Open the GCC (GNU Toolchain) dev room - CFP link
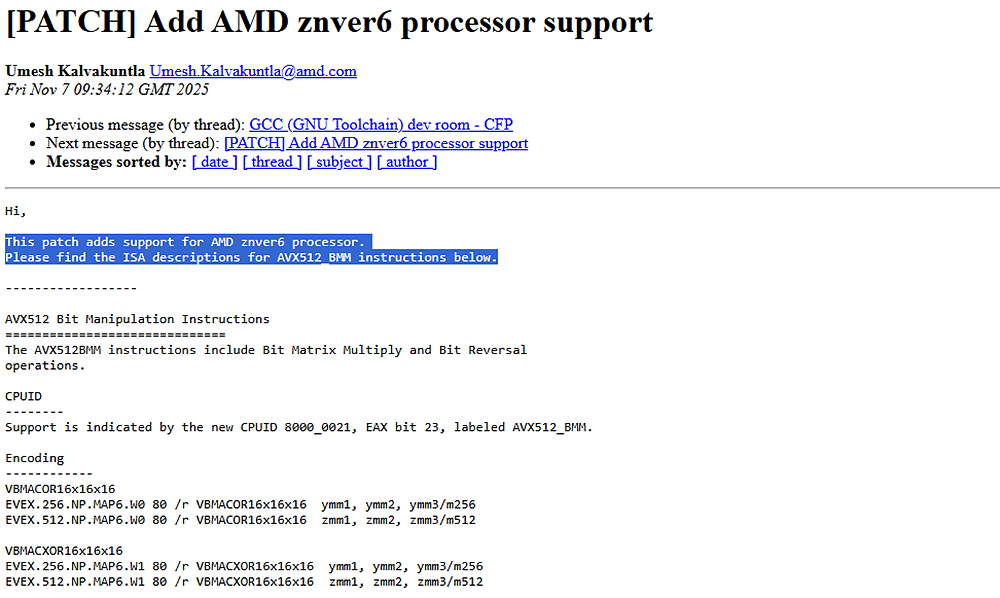This screenshot has width=1000, height=598. (380, 125)
